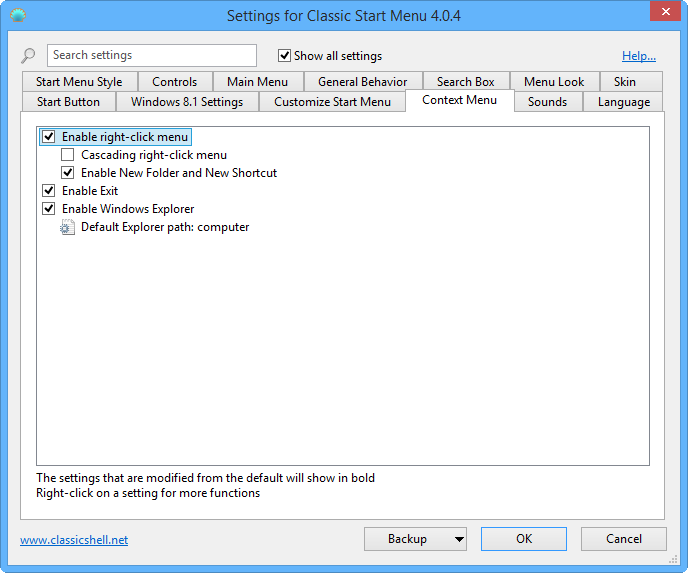Click the OK button
This screenshot has height=573, width=688.
pos(524,539)
